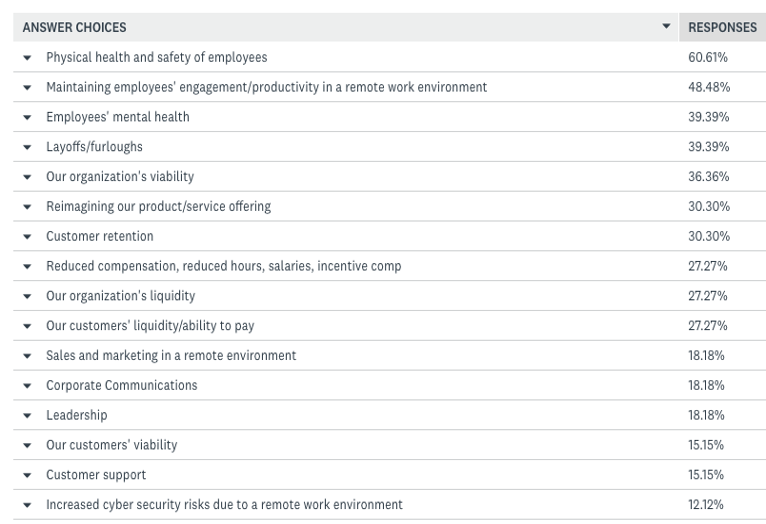The height and width of the screenshot is (524, 766).
Task: Click the Answer Choices column header text
Action: [74, 27]
